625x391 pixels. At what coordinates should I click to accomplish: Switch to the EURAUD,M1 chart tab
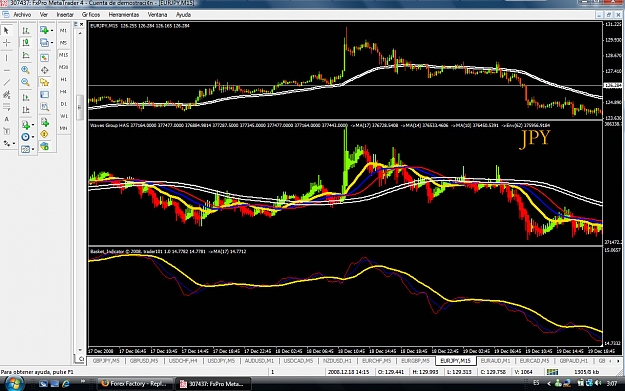point(495,361)
